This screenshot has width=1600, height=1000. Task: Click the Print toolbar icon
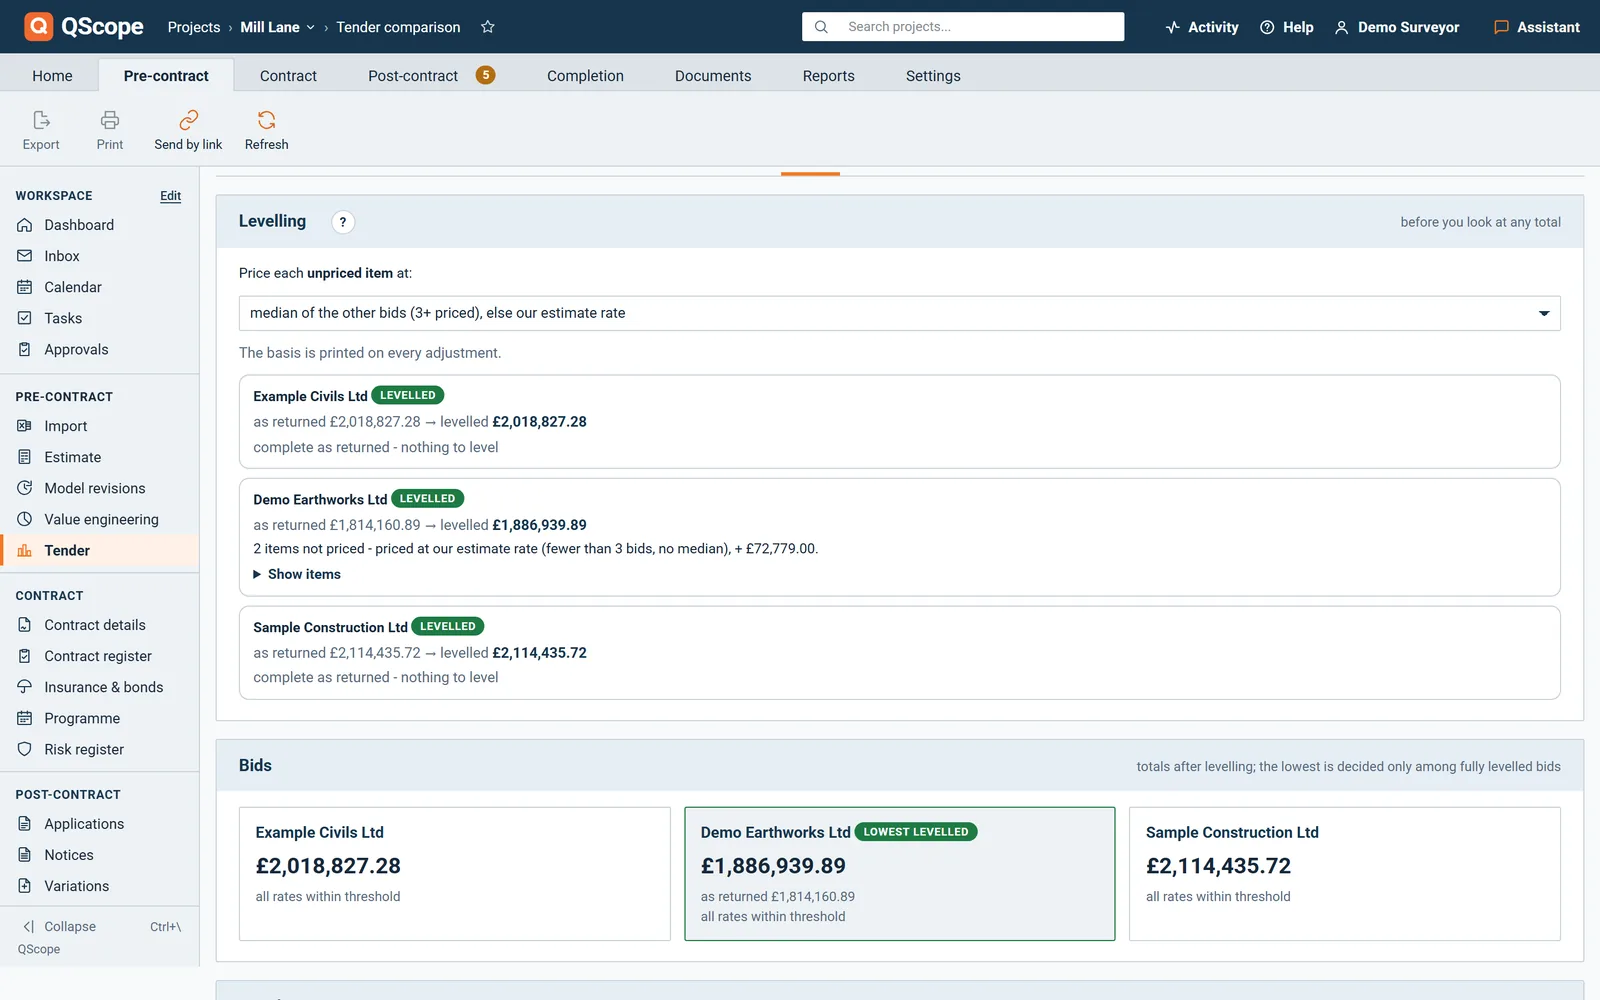pos(110,131)
